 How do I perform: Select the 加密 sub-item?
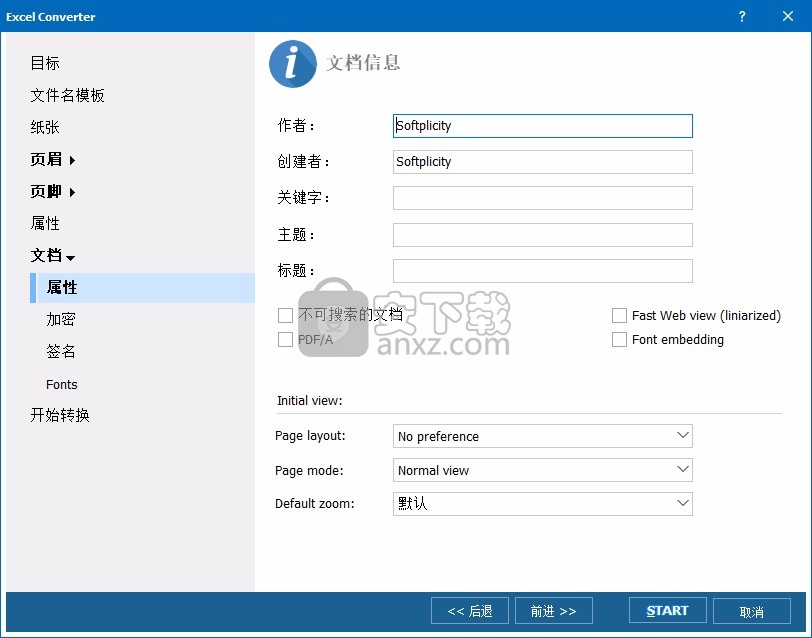pos(61,320)
